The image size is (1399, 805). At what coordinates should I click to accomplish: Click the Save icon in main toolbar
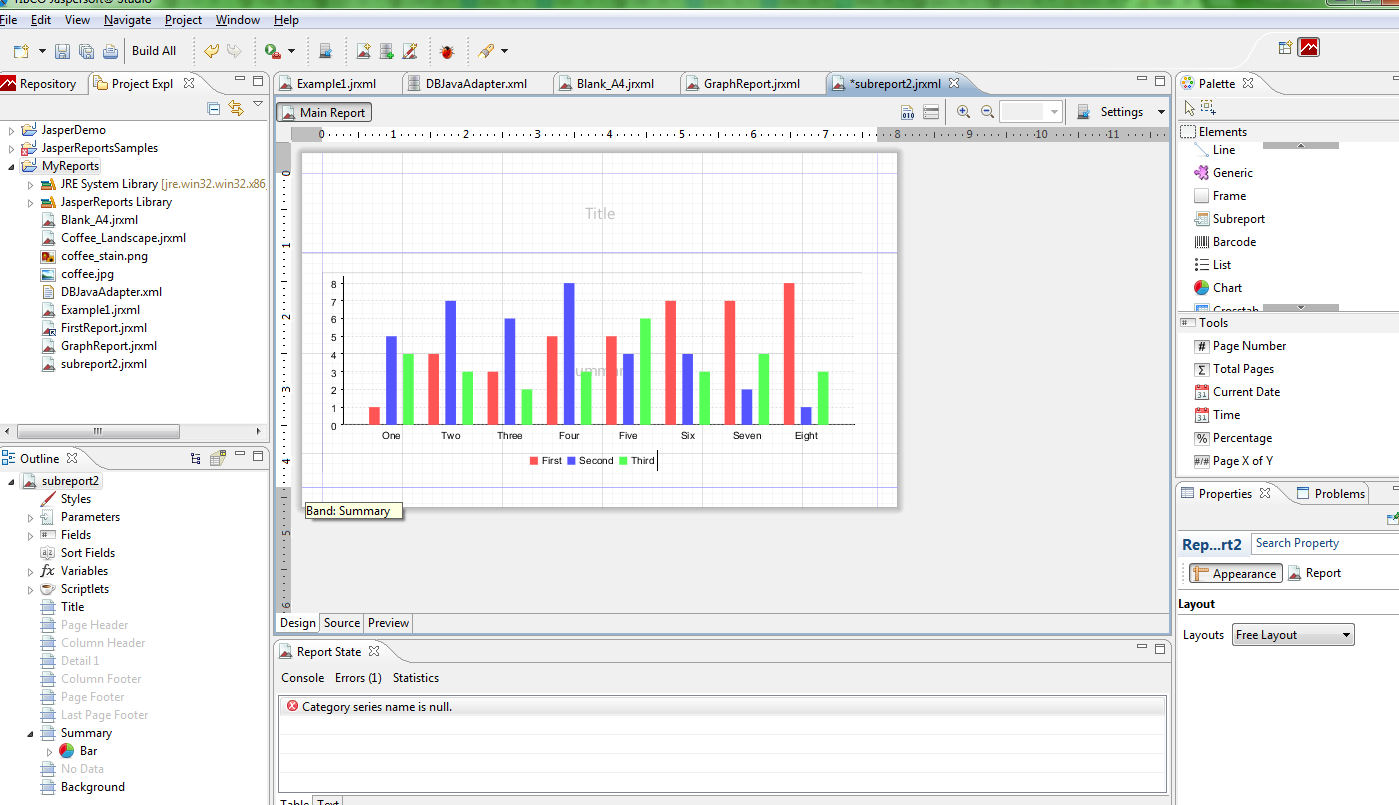(62, 51)
